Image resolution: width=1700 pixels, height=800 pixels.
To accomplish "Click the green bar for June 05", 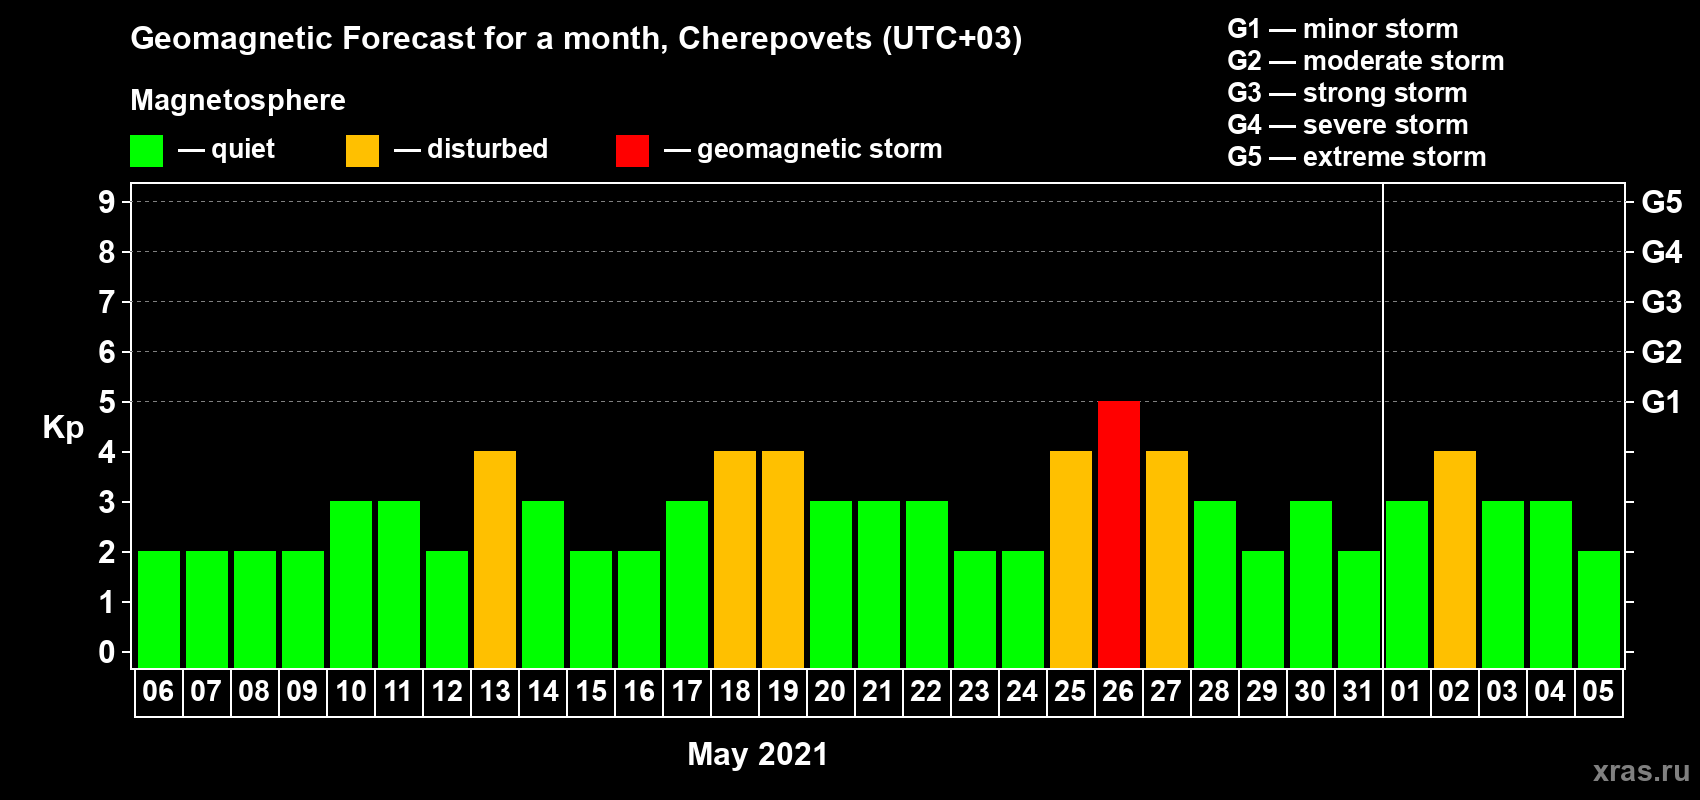I will pos(1599,610).
